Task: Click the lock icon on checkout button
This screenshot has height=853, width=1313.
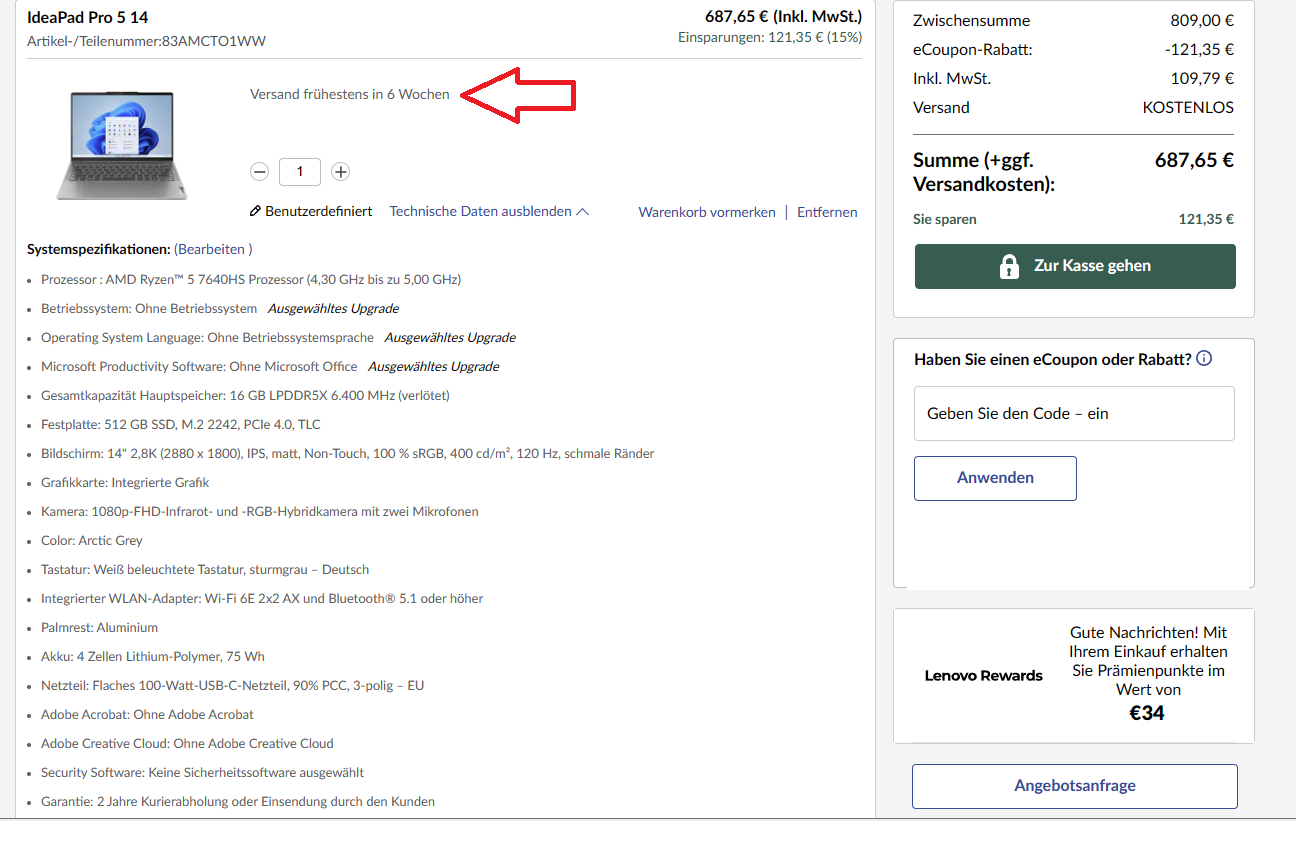Action: pos(1010,266)
